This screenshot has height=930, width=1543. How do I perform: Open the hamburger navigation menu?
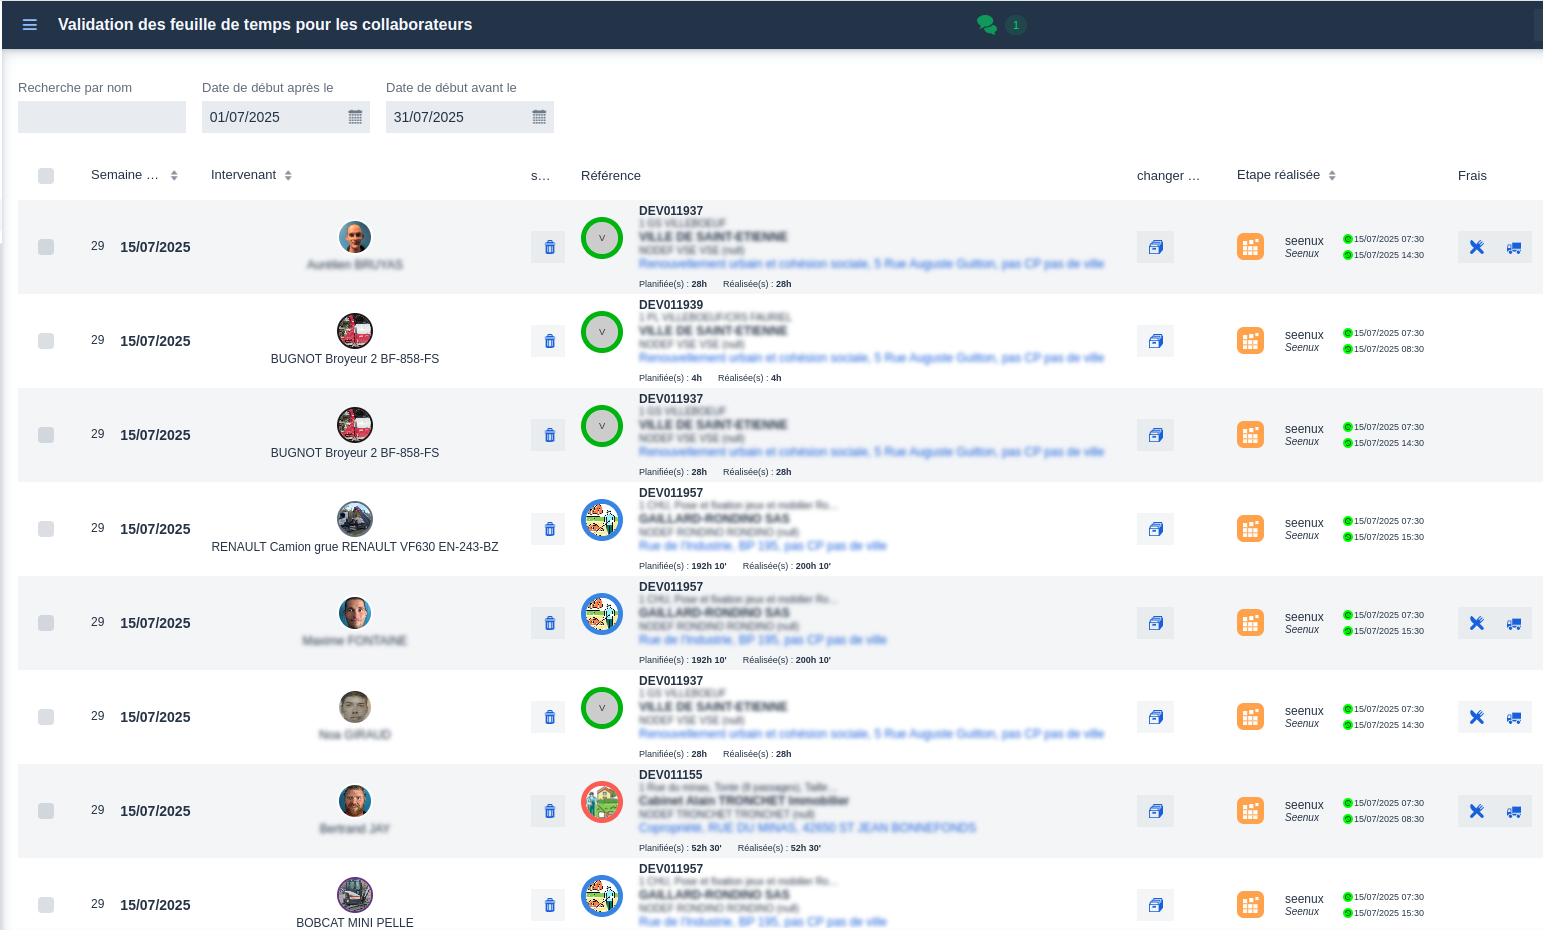[x=30, y=25]
